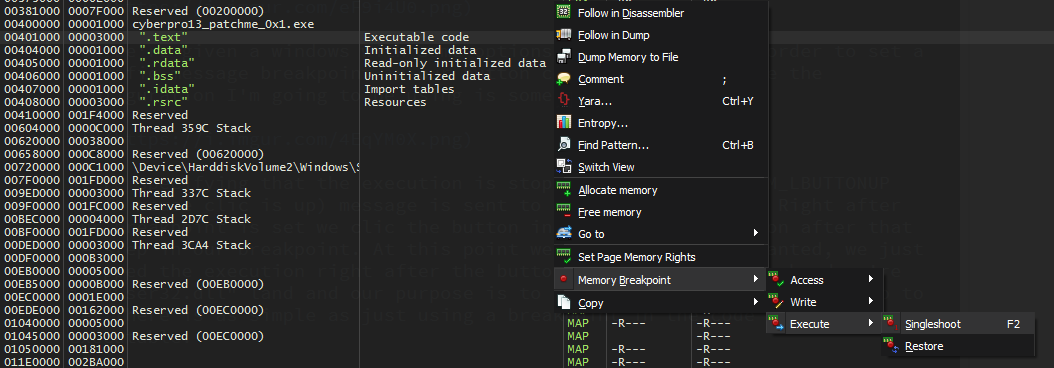Image resolution: width=1054 pixels, height=368 pixels.
Task: Select Thread 2D7C Stack row
Action: coord(191,219)
